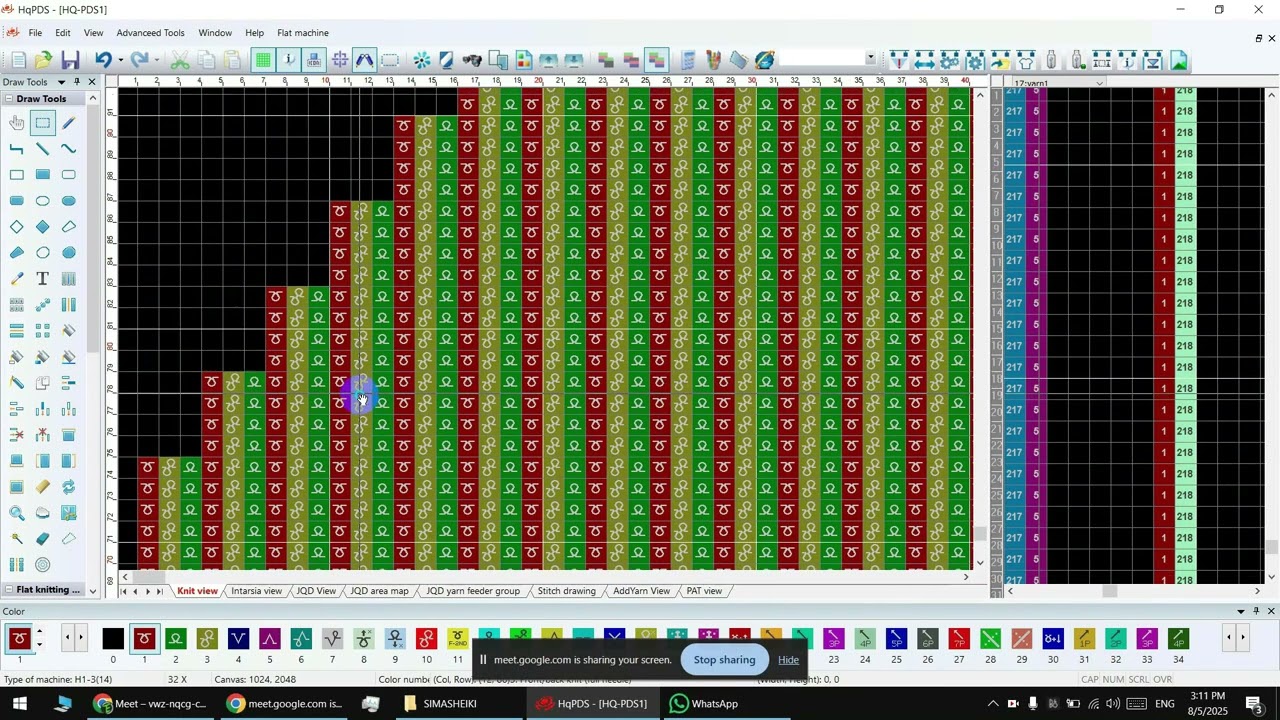Toggle the info display button
This screenshot has height=720, width=1280.
(289, 61)
